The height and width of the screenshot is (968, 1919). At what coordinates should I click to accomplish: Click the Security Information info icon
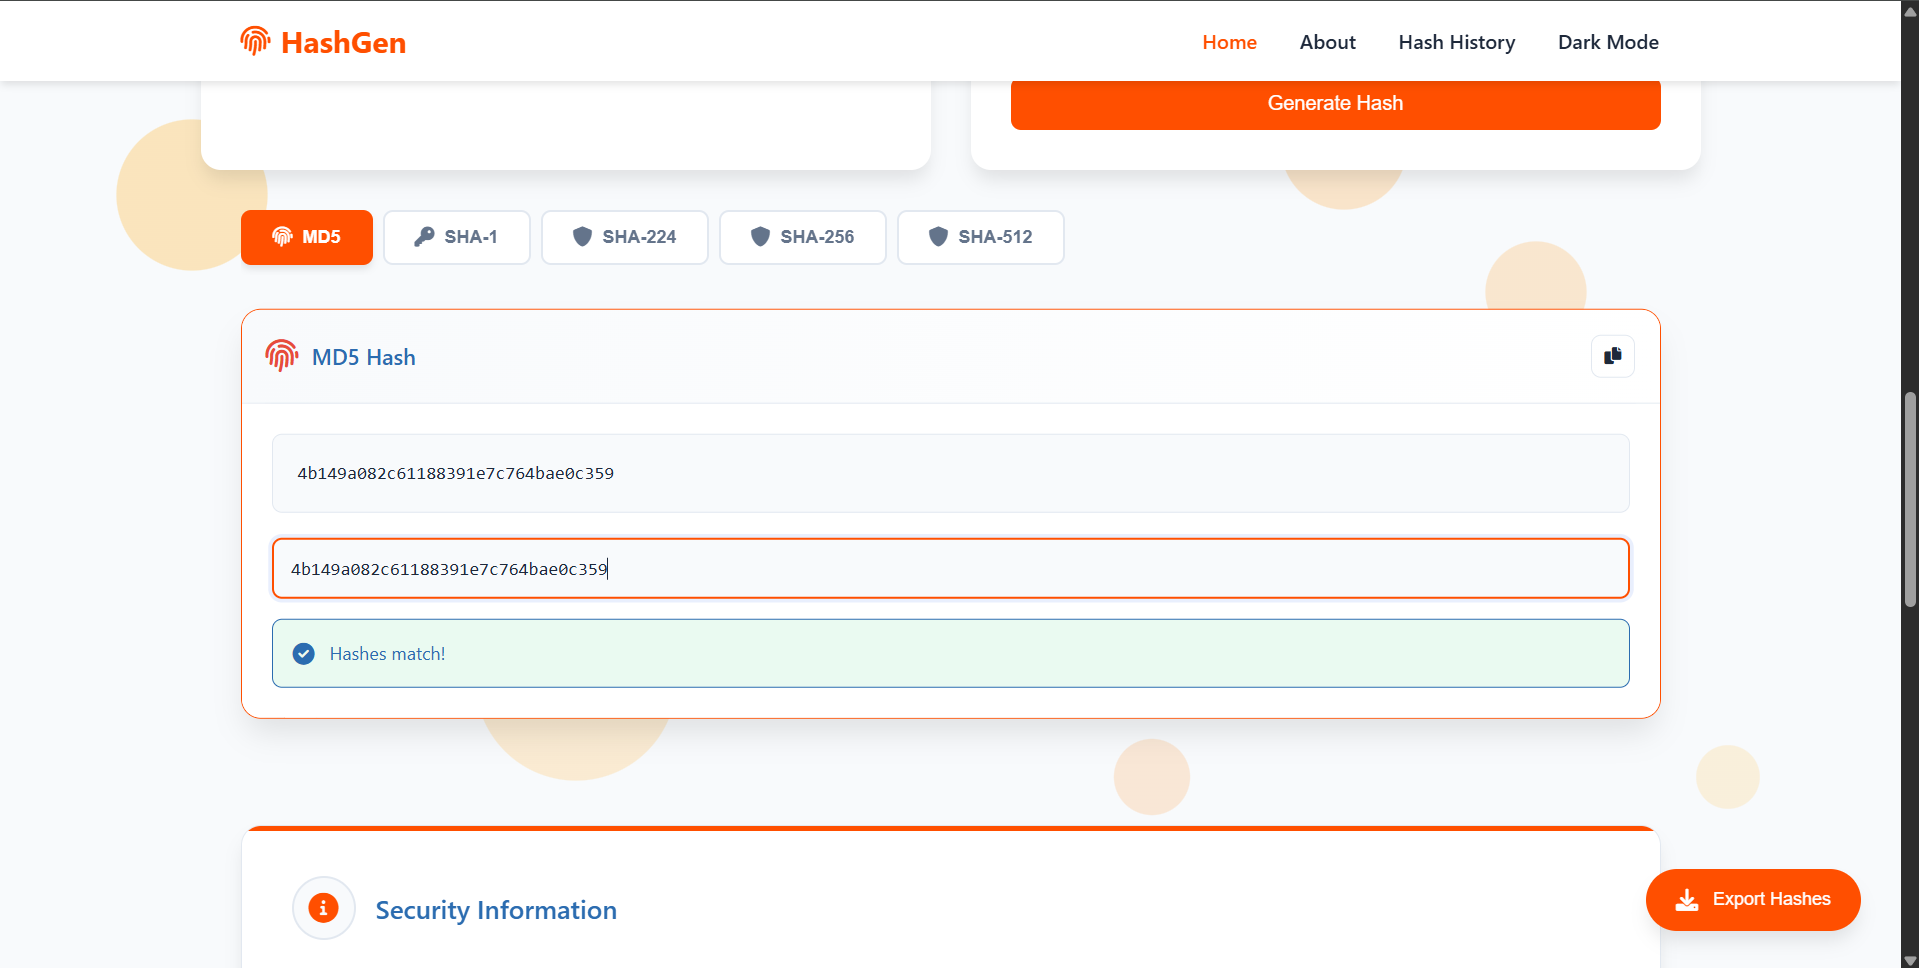pyautogui.click(x=323, y=908)
